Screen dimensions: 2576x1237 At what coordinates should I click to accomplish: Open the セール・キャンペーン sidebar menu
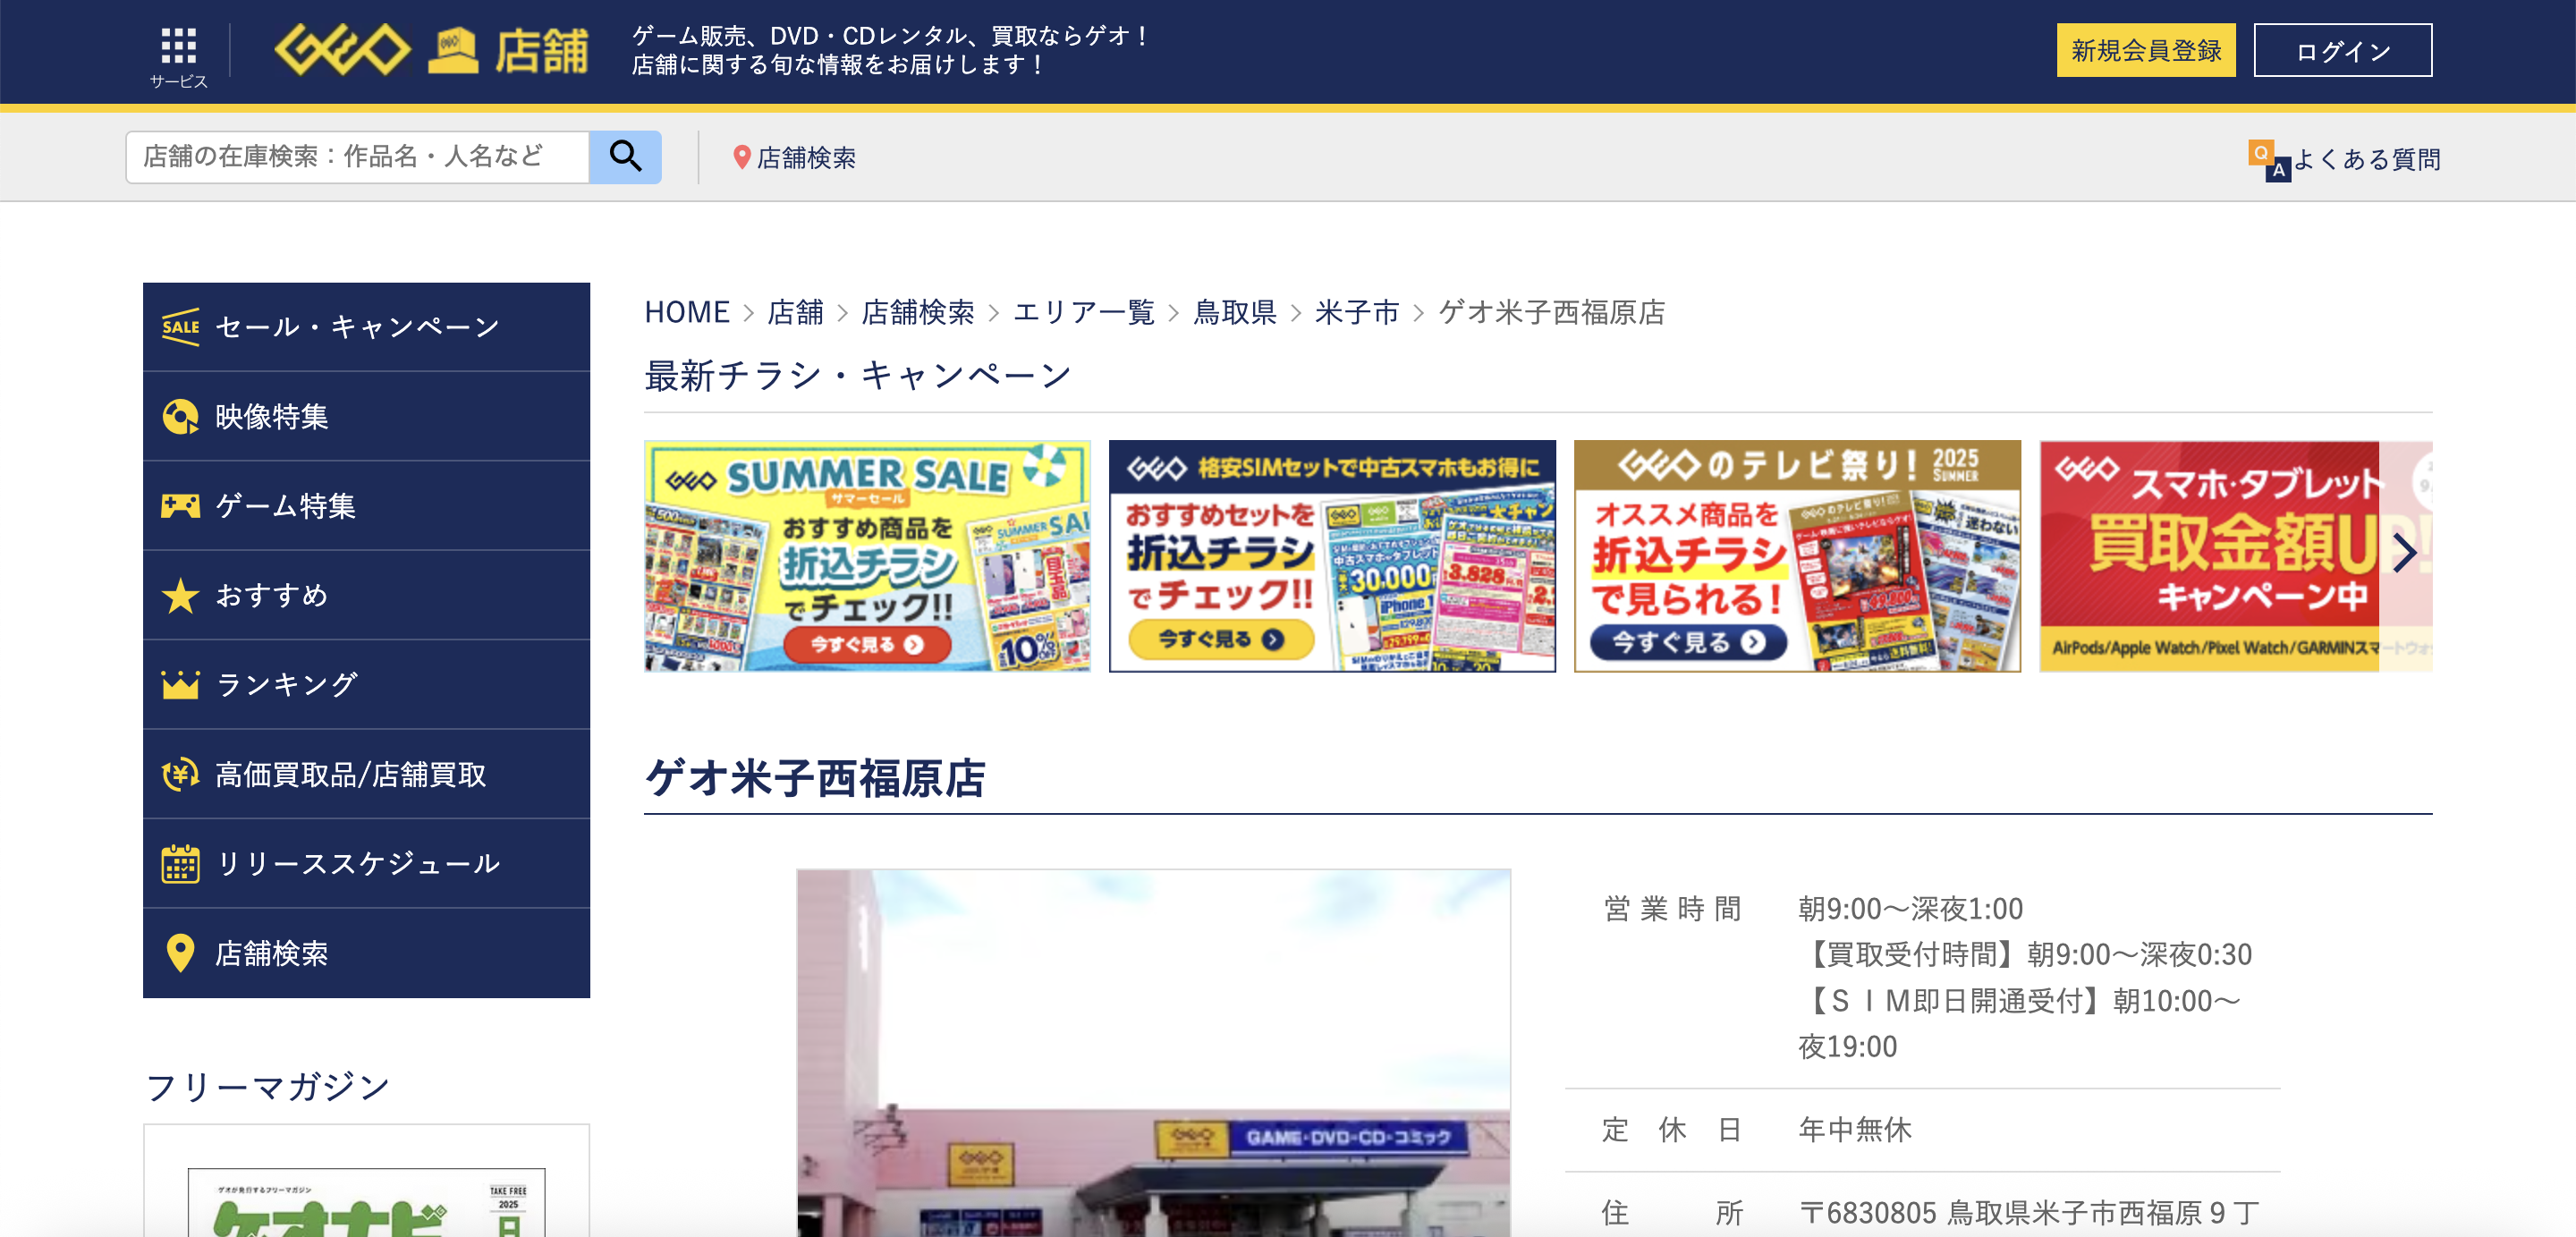click(x=366, y=327)
